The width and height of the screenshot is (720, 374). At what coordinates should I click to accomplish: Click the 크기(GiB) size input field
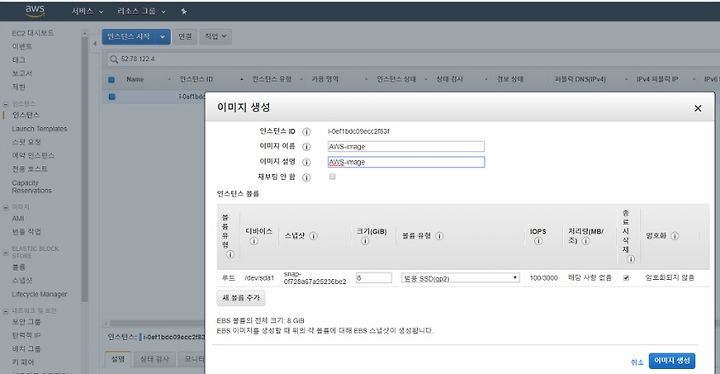[x=374, y=278]
